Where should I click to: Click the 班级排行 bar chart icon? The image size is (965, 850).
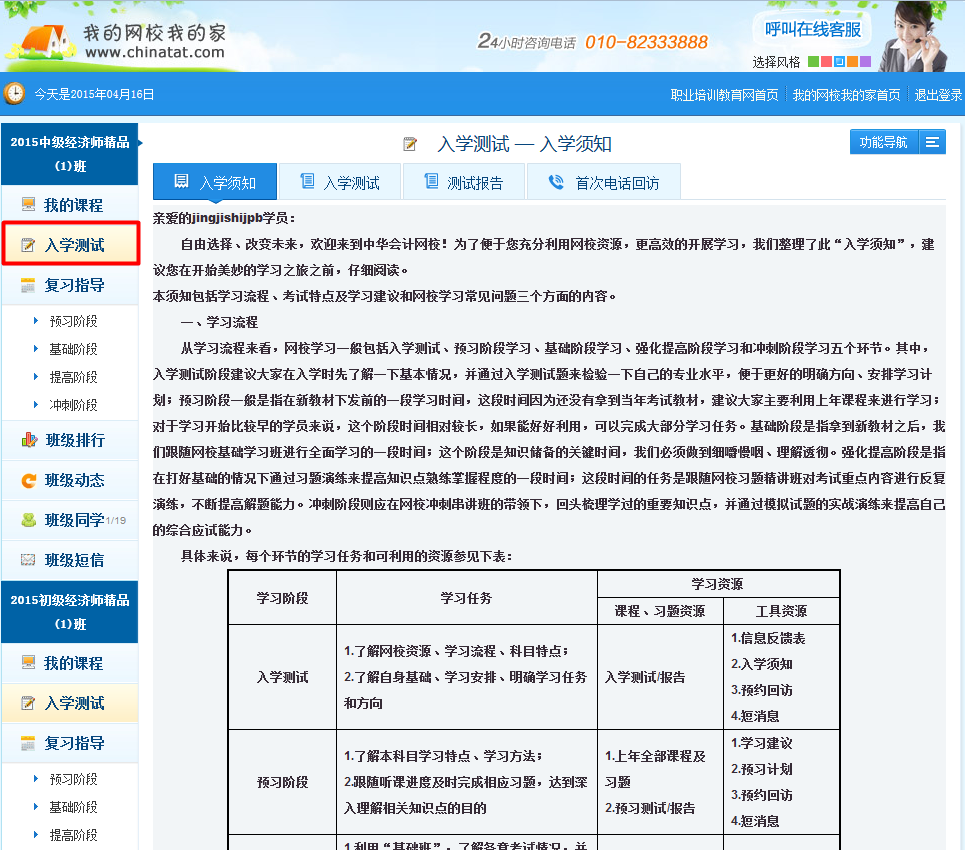(28, 440)
